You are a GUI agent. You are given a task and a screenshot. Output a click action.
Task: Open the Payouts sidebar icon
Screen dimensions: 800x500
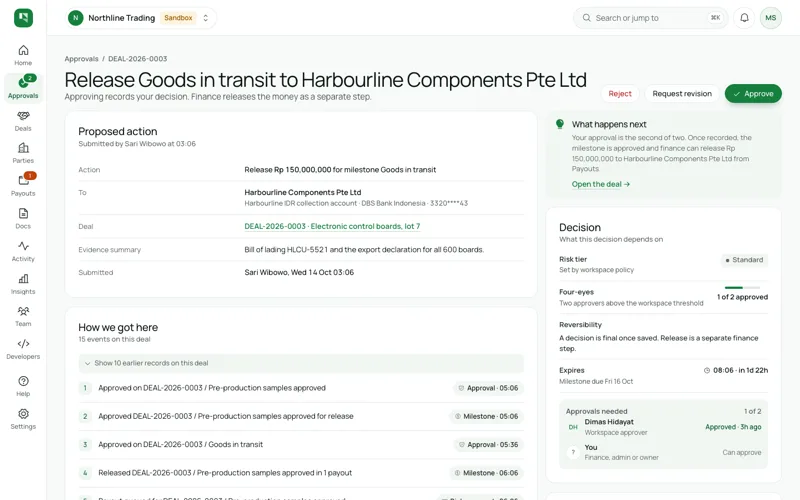pyautogui.click(x=23, y=181)
